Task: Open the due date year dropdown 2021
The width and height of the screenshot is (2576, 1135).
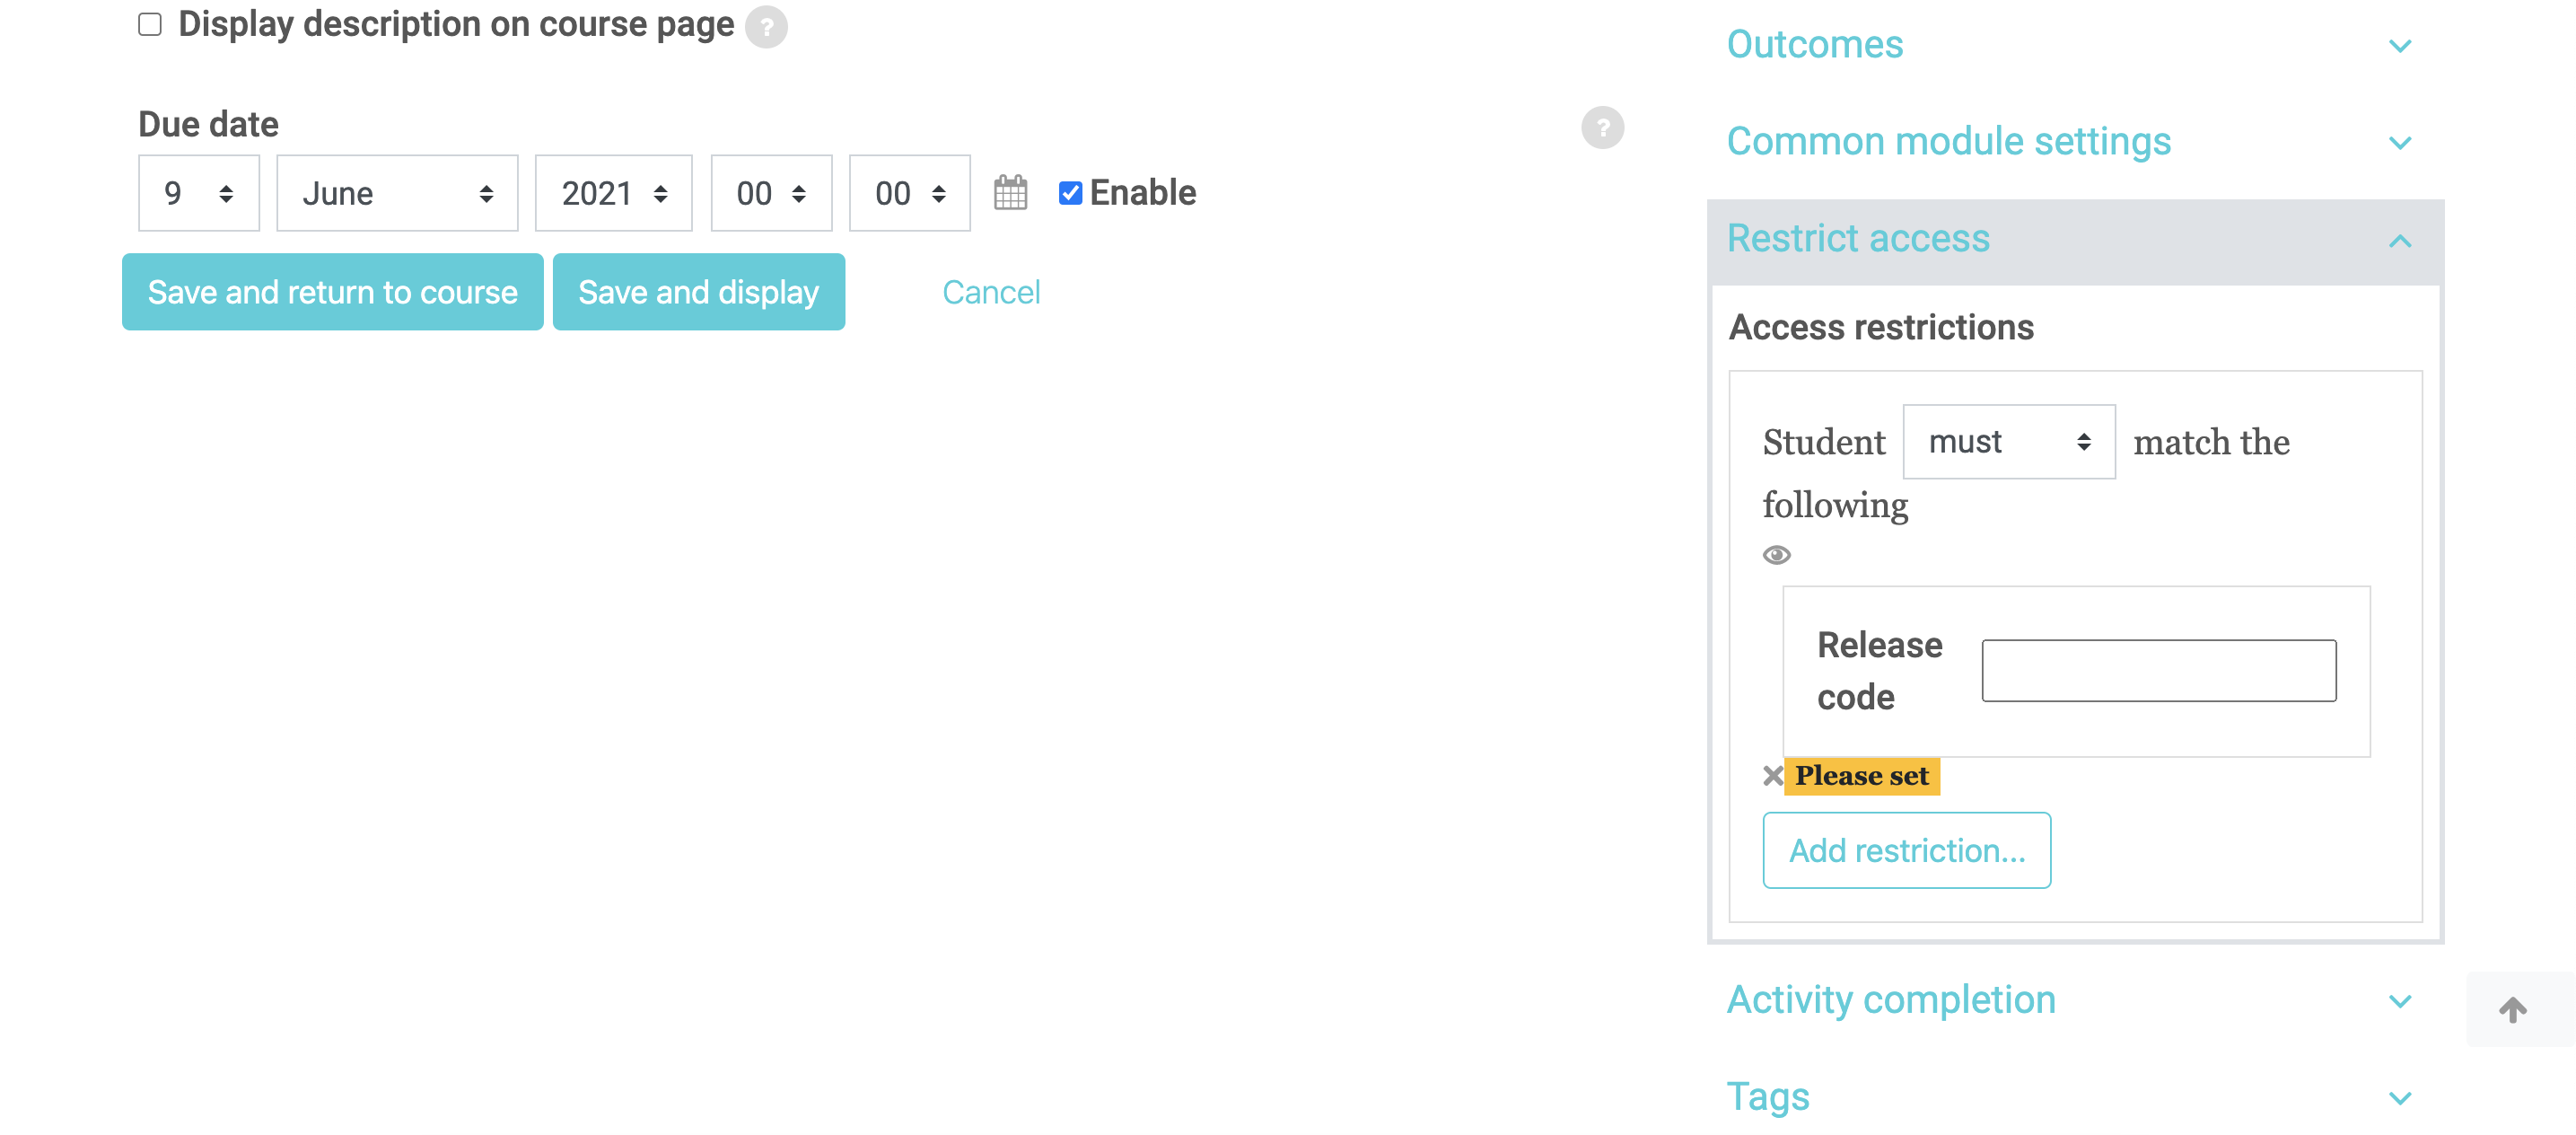Action: 613,192
